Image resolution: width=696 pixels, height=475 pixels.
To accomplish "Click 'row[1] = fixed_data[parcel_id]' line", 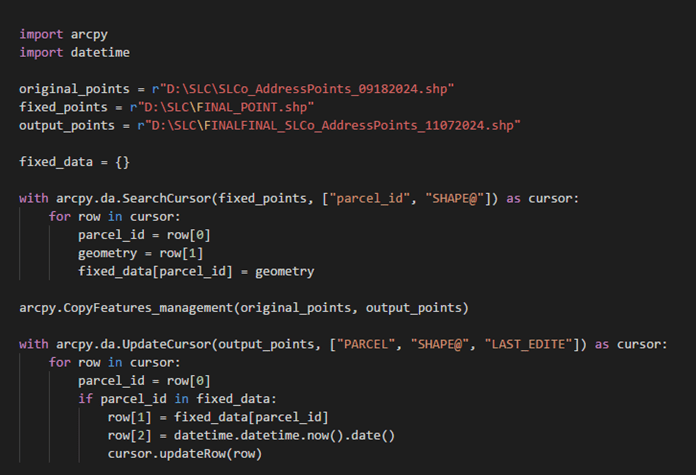I will tap(218, 417).
